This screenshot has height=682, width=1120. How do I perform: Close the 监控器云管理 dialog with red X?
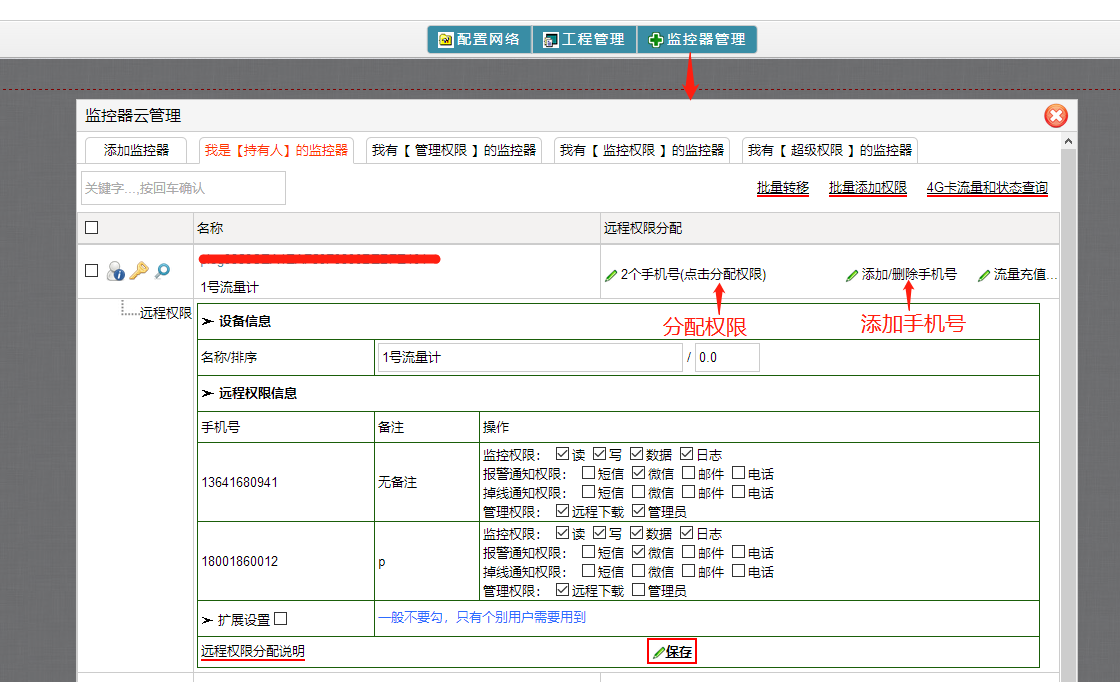(x=1055, y=116)
